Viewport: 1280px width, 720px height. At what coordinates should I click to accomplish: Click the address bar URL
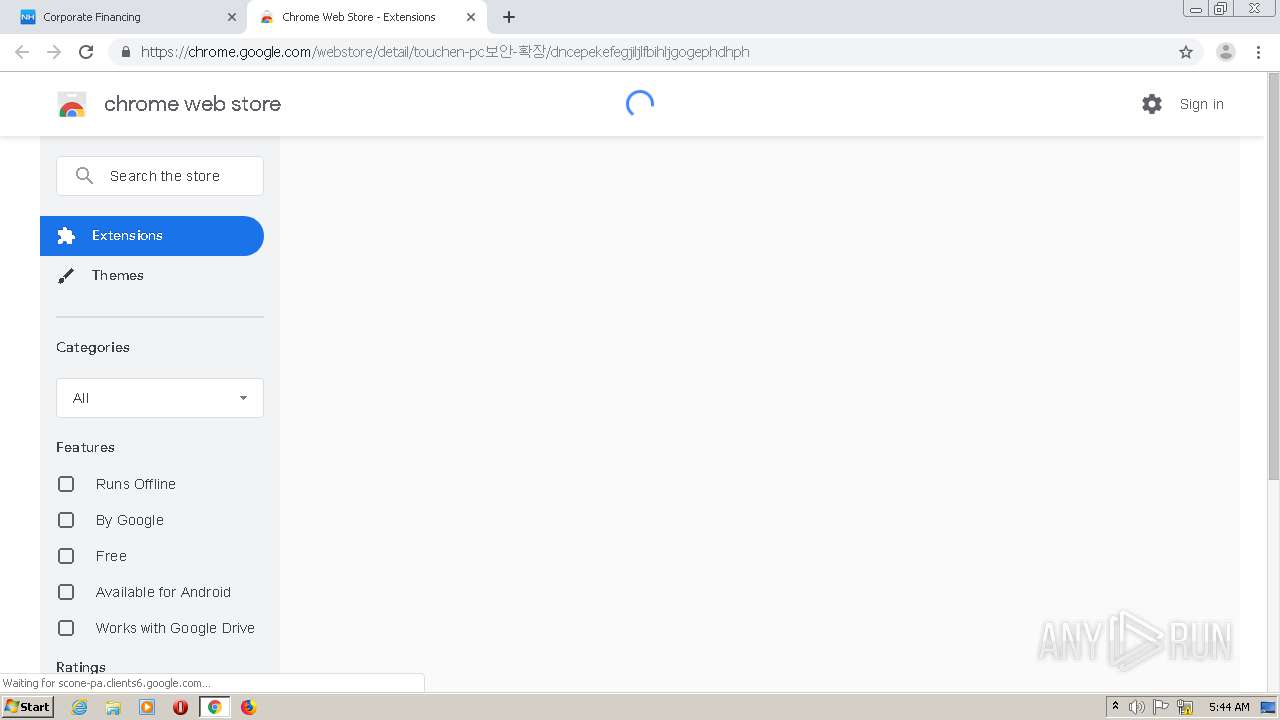click(445, 52)
